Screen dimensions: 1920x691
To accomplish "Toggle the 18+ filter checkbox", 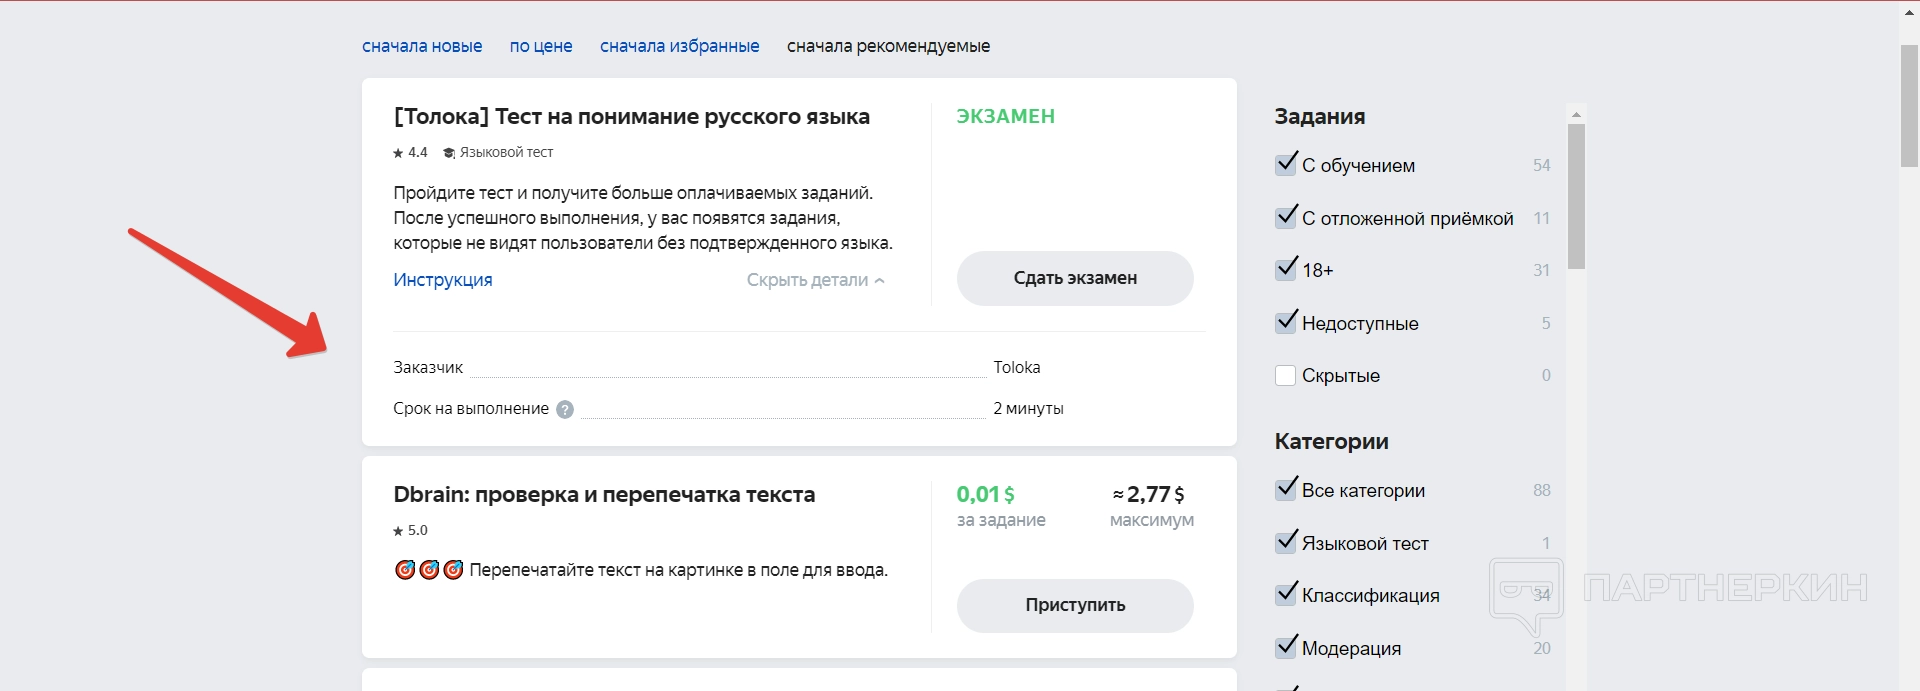I will point(1286,270).
